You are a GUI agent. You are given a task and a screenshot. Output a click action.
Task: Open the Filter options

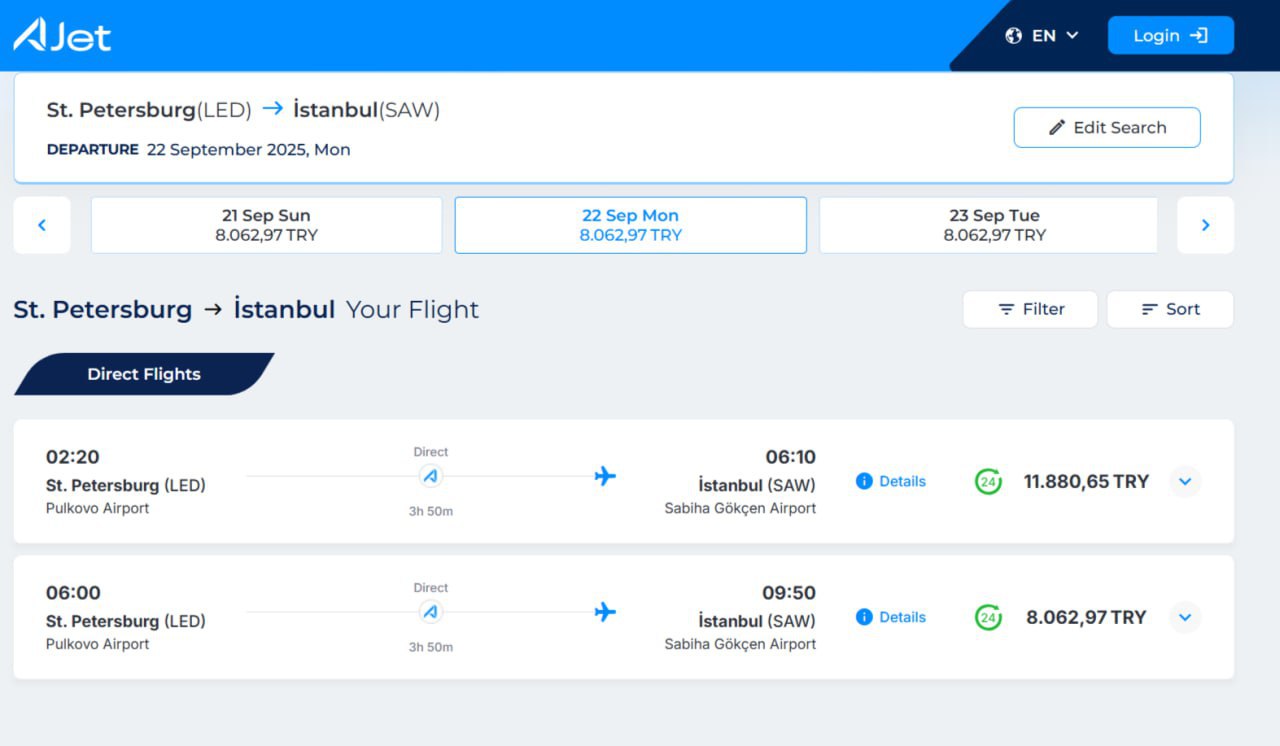(1030, 310)
